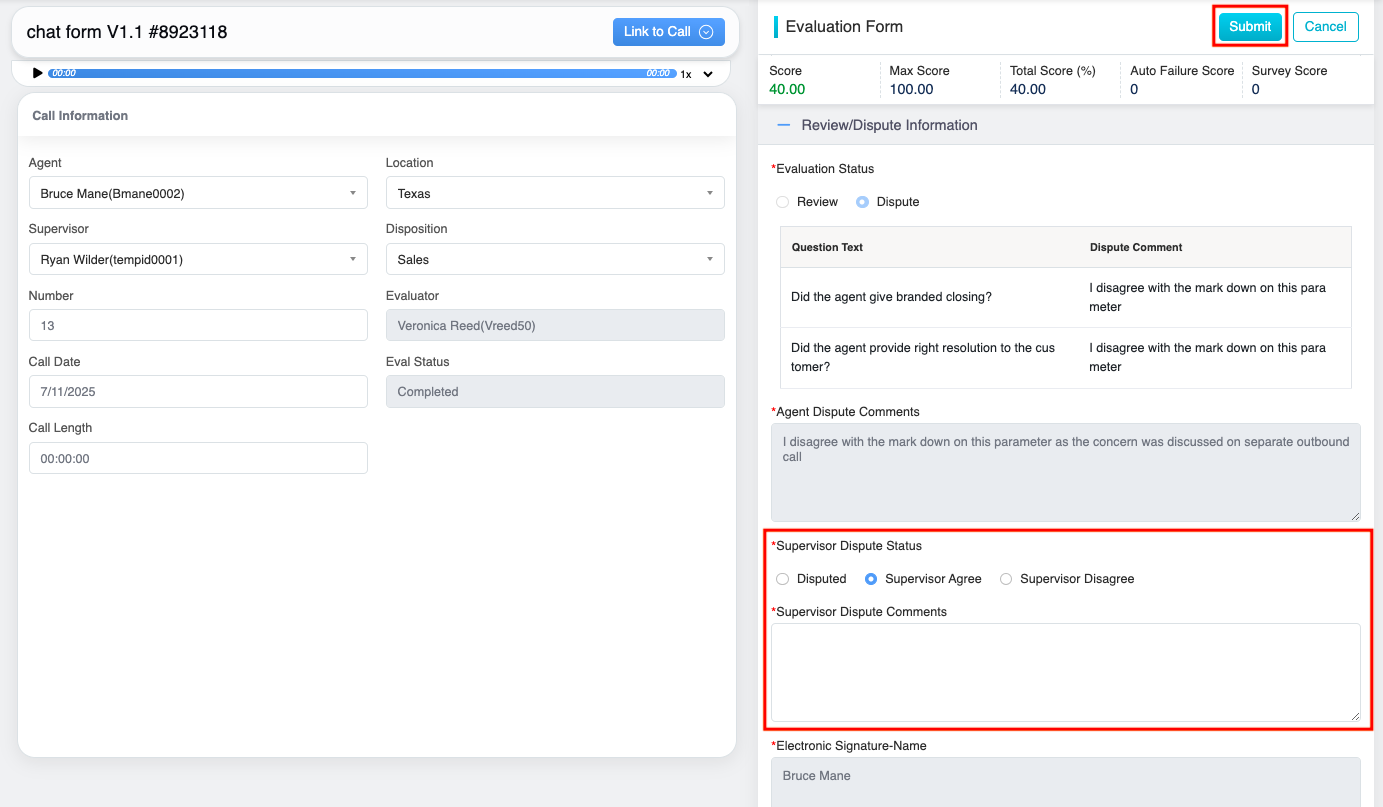Click the Call Length input field
Image resolution: width=1383 pixels, height=807 pixels.
[198, 459]
